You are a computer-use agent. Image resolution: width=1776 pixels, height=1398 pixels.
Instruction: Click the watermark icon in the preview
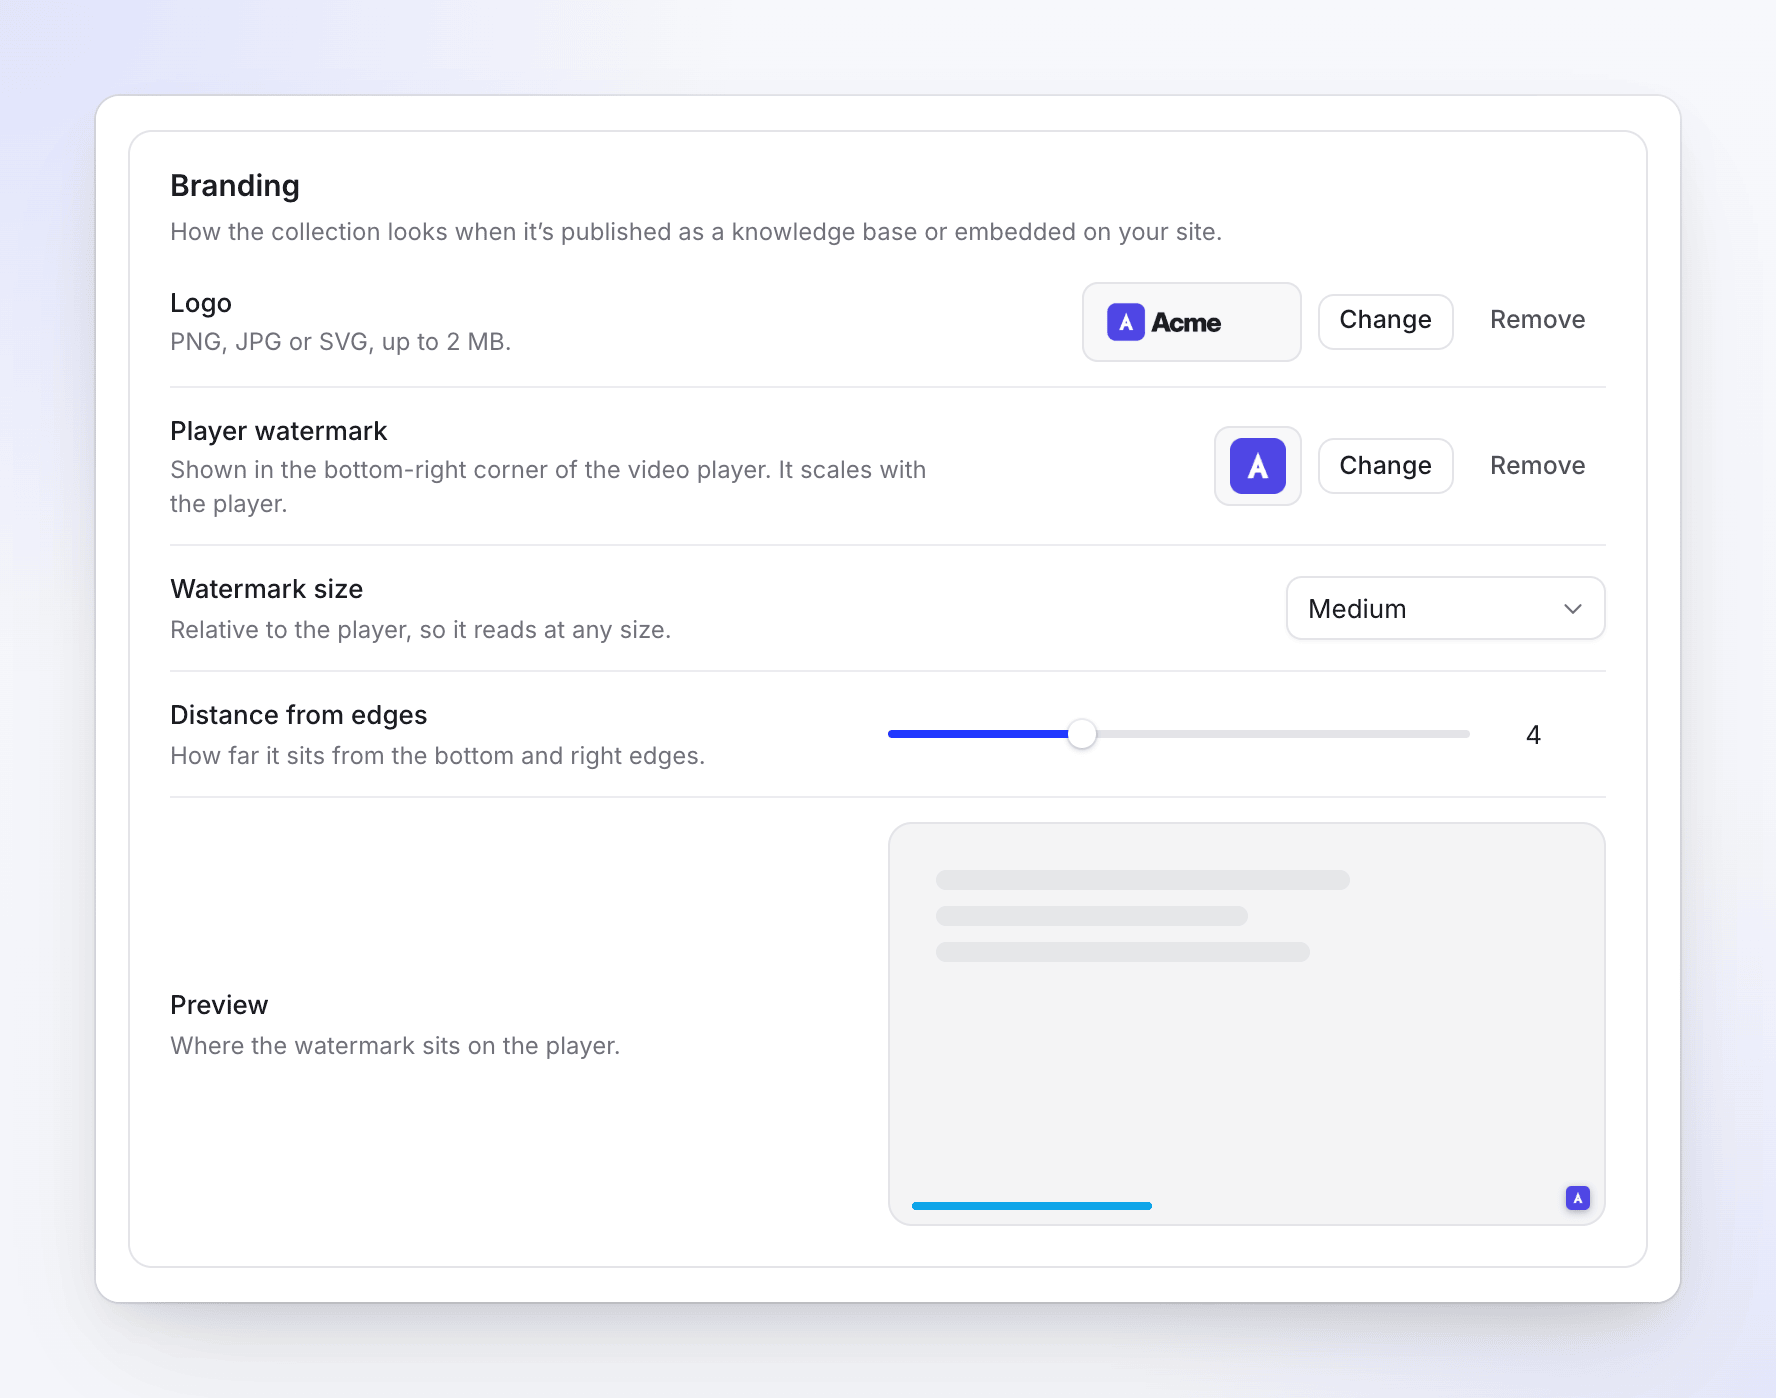coord(1577,1197)
